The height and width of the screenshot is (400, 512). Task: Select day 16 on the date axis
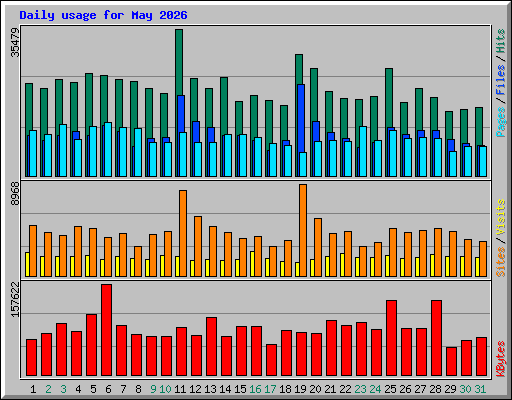[x=255, y=389]
